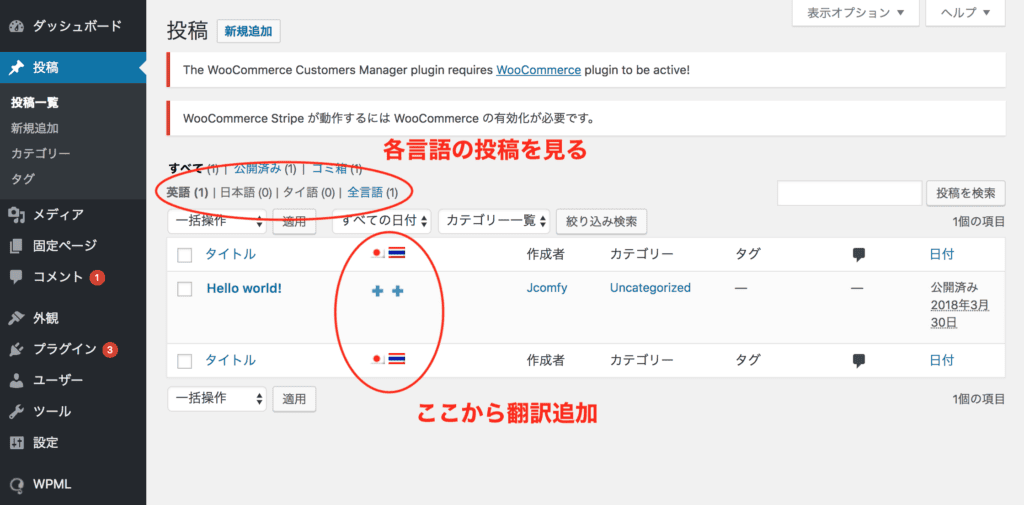The width and height of the screenshot is (1024, 505).
Task: Filter by 公開済み published posts
Action: (257, 169)
